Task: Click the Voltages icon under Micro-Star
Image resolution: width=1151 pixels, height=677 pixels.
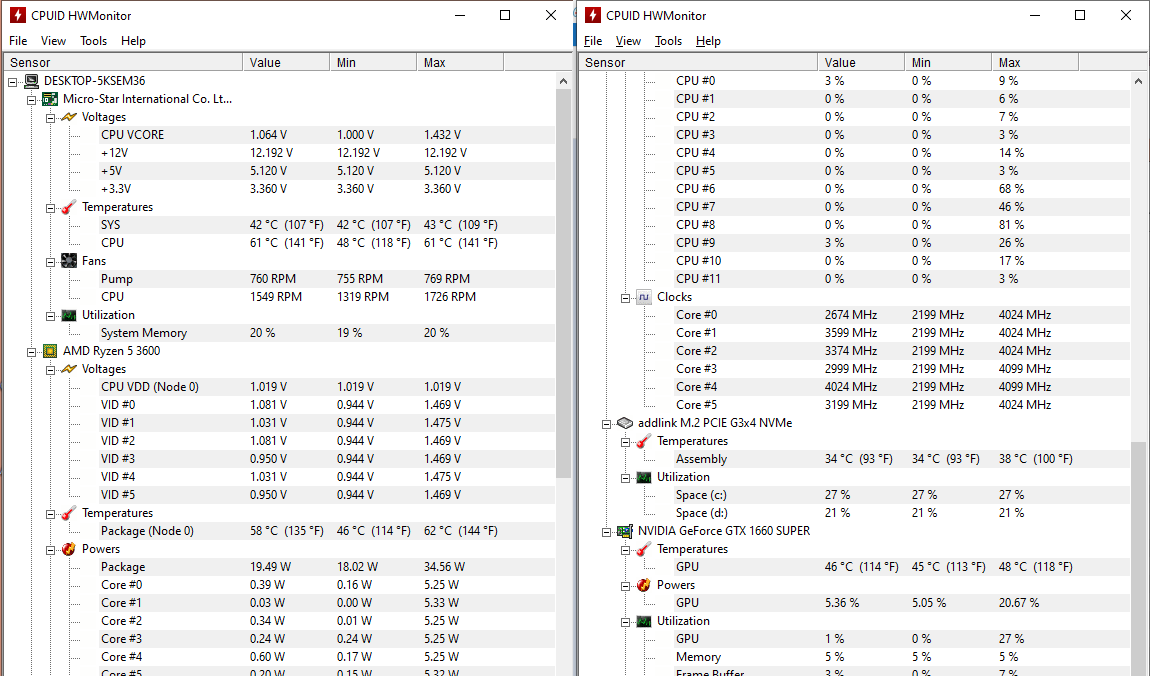Action: click(x=69, y=117)
